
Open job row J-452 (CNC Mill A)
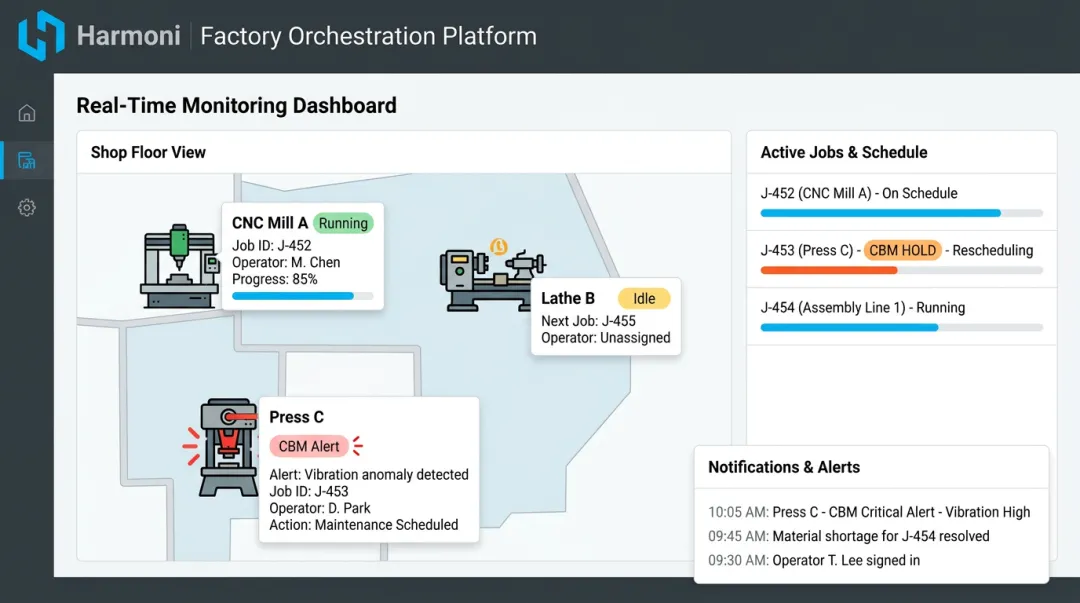pos(902,202)
